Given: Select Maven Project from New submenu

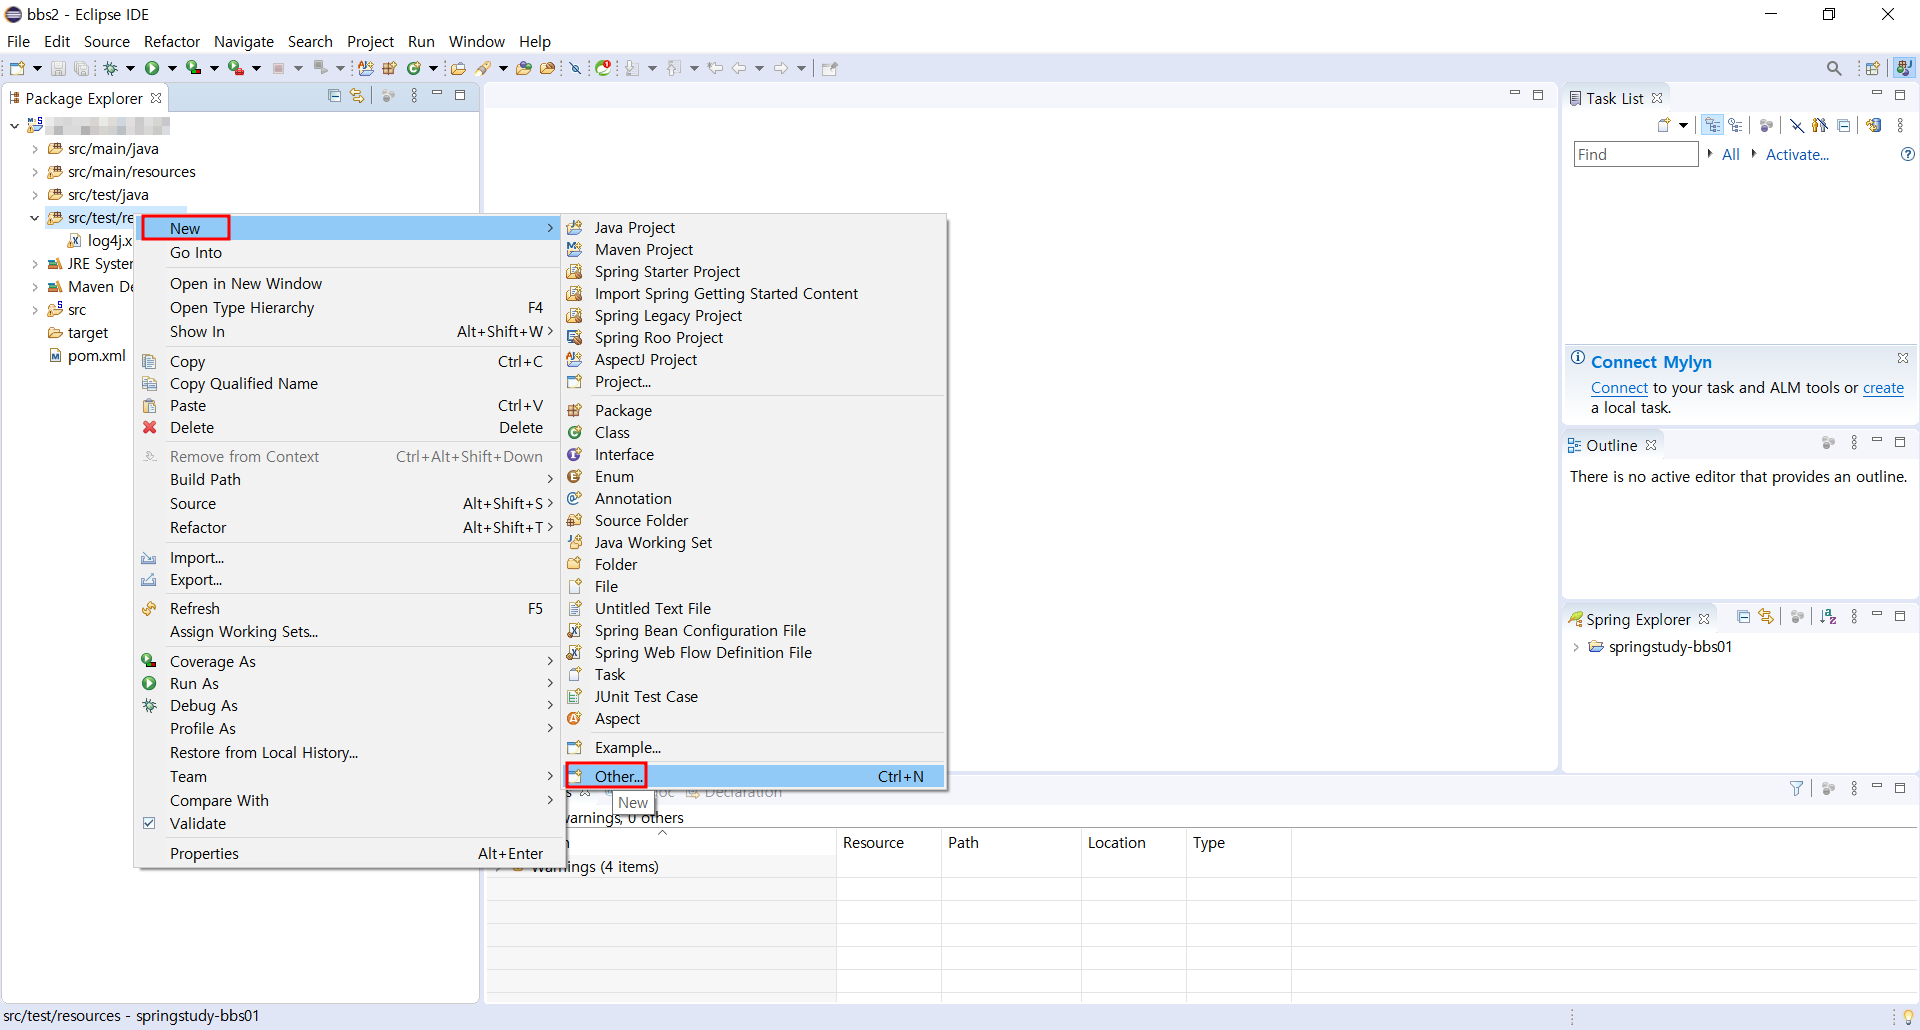Looking at the screenshot, I should tap(754, 249).
